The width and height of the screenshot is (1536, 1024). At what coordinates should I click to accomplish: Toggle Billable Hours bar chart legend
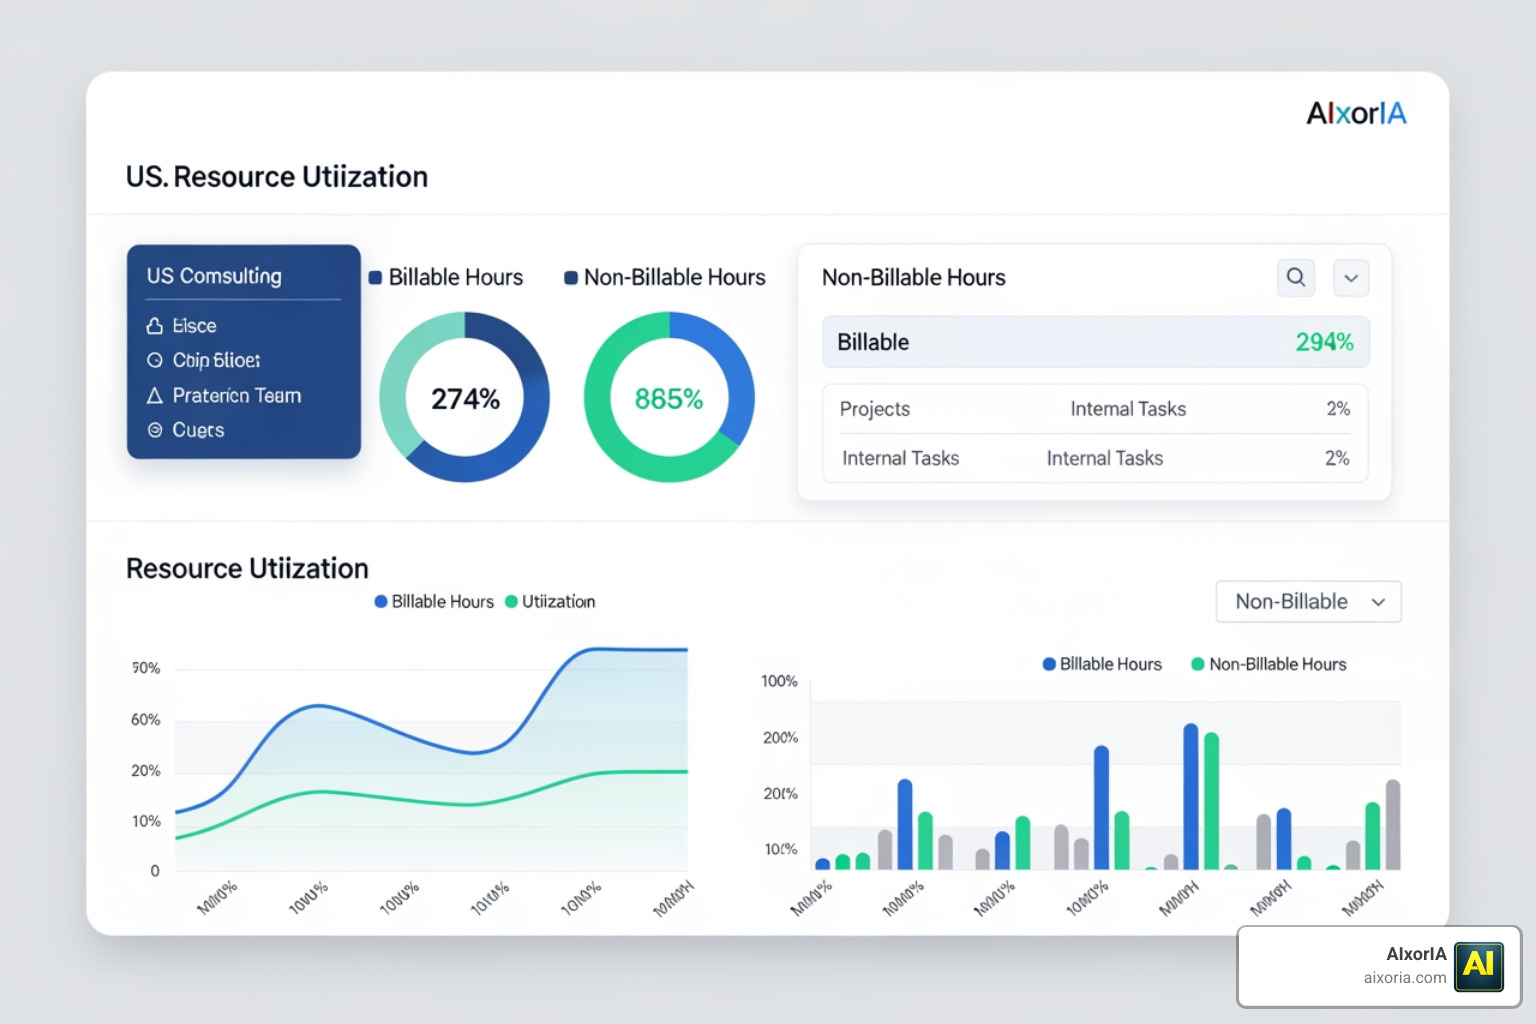click(1102, 664)
